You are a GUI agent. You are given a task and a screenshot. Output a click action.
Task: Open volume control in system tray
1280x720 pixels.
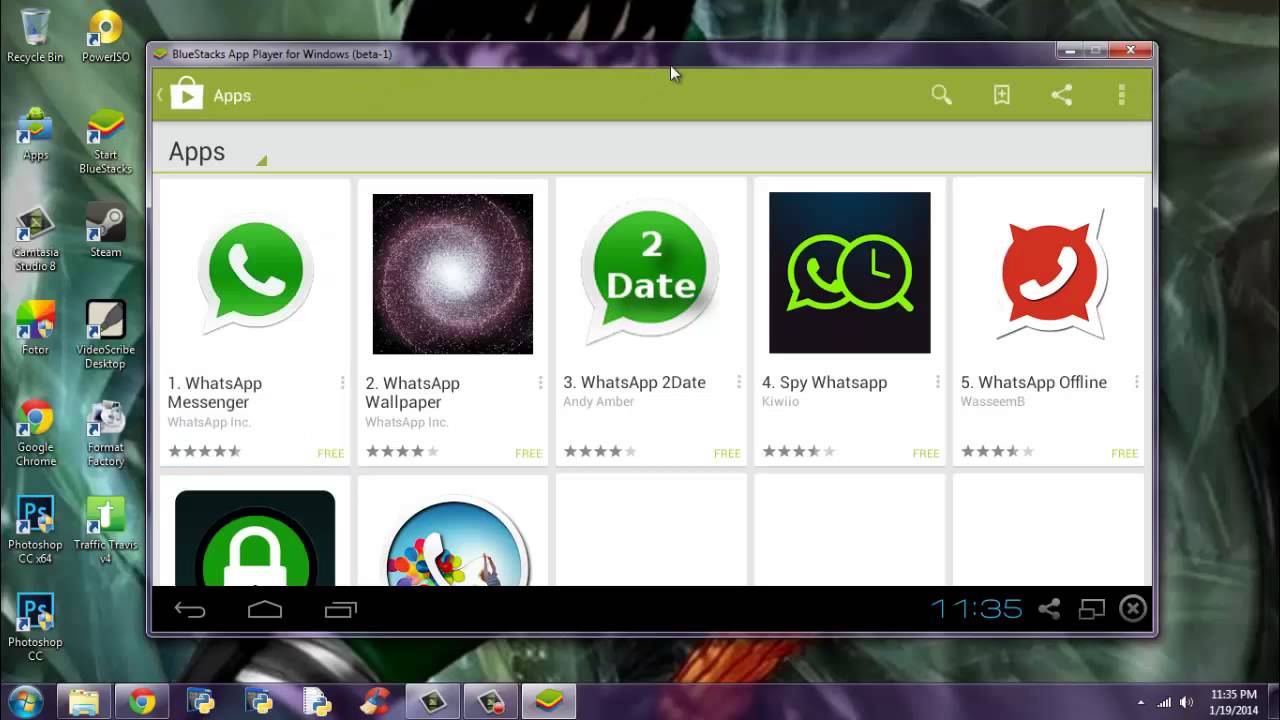point(1187,702)
